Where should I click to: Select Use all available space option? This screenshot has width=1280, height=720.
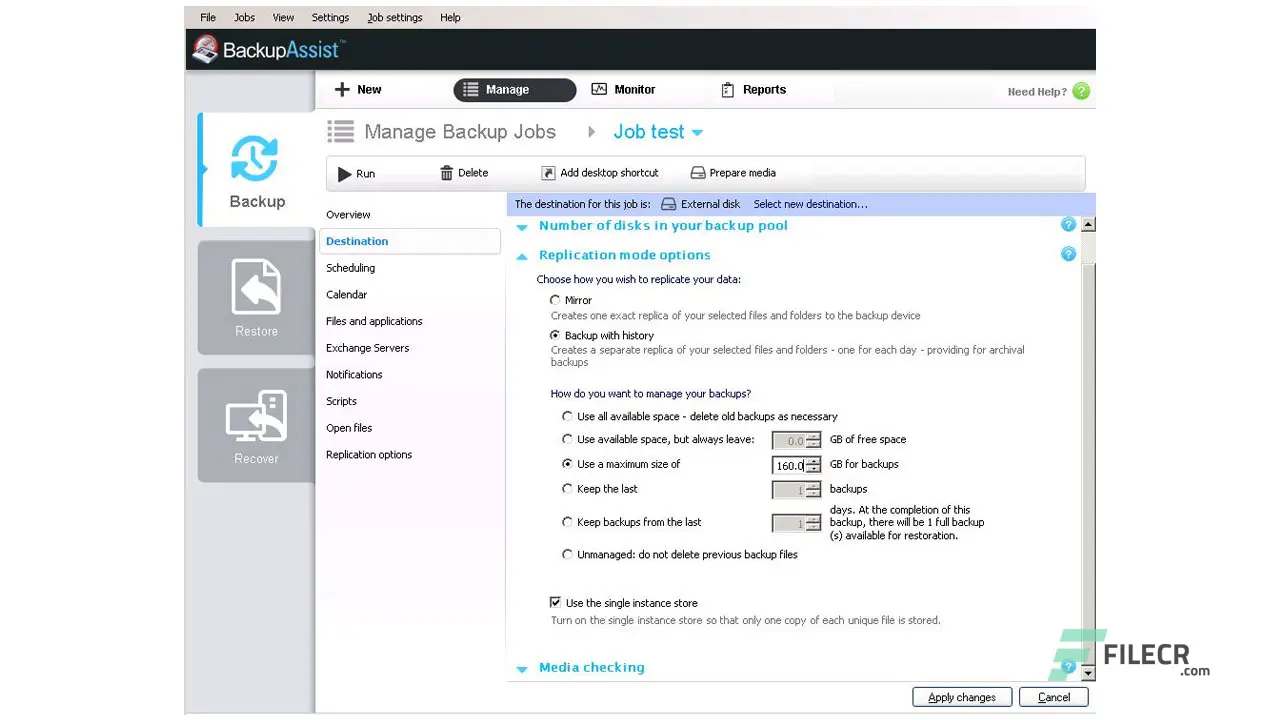(568, 417)
